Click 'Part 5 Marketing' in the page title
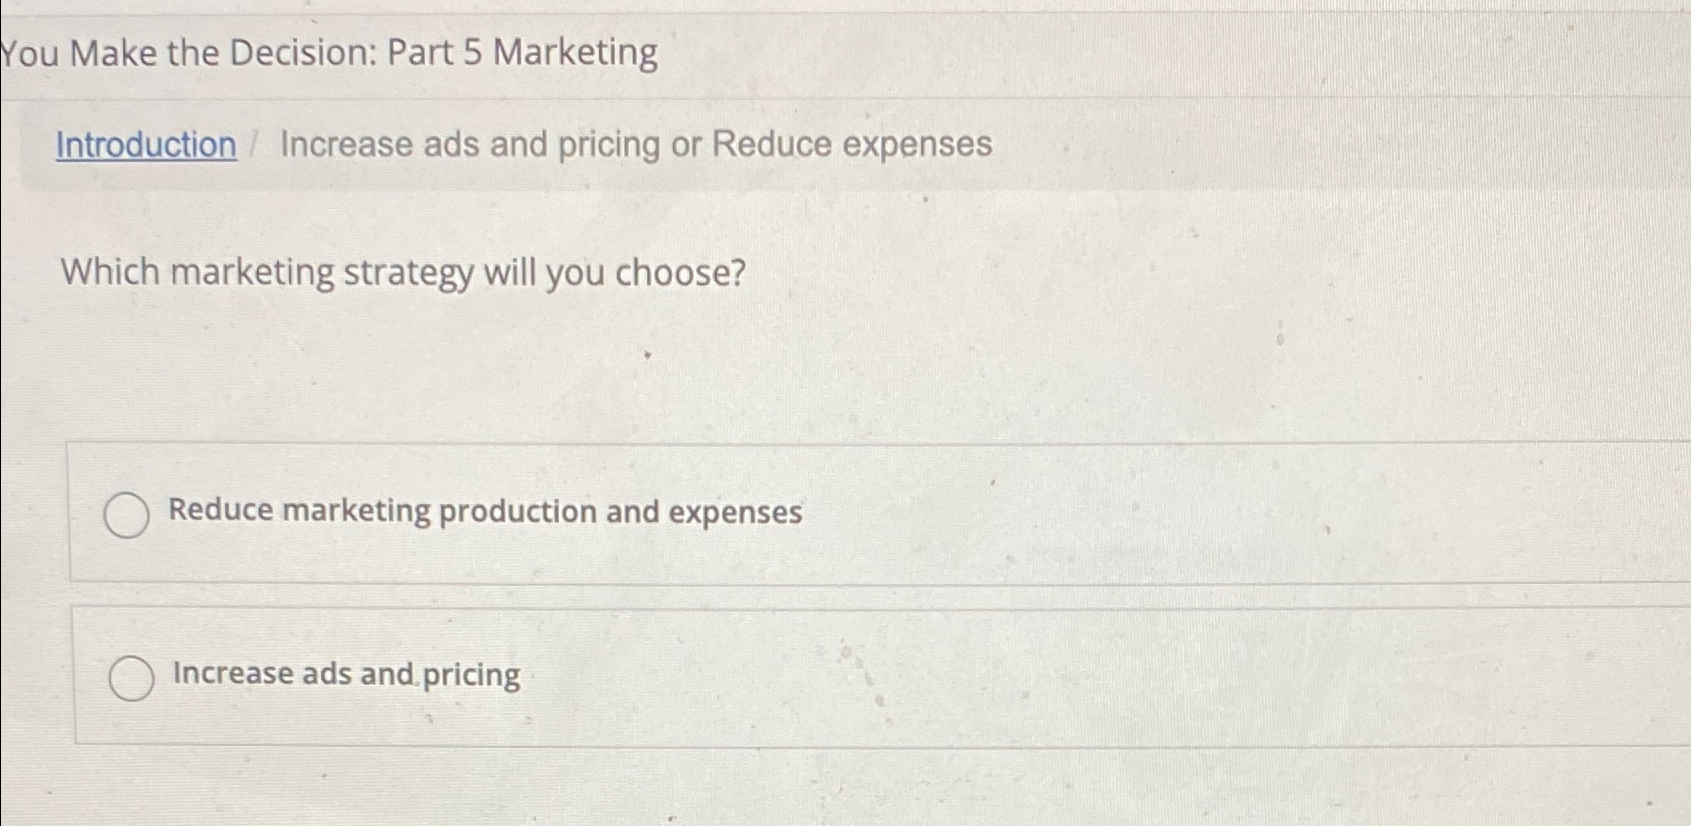Image resolution: width=1691 pixels, height=826 pixels. 522,52
